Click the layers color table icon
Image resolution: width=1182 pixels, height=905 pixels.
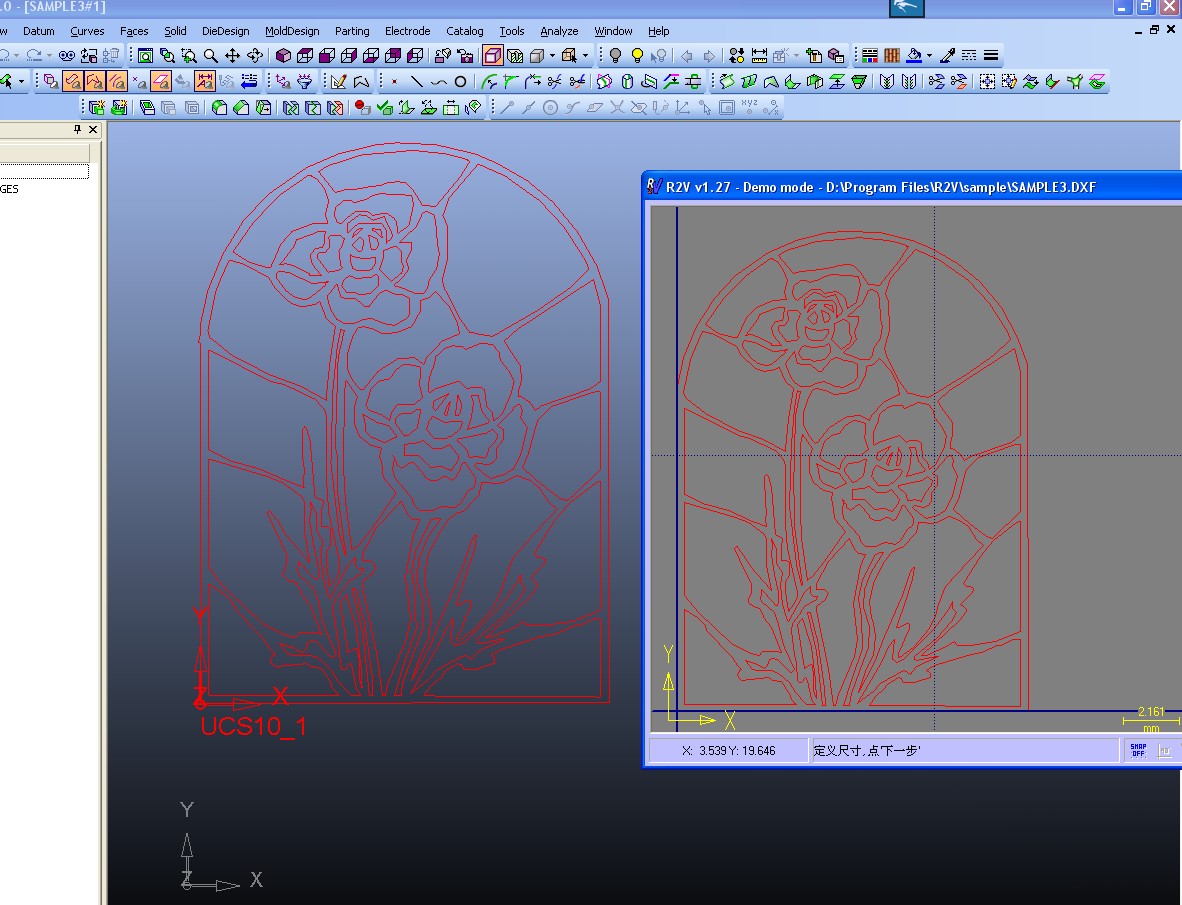[870, 56]
